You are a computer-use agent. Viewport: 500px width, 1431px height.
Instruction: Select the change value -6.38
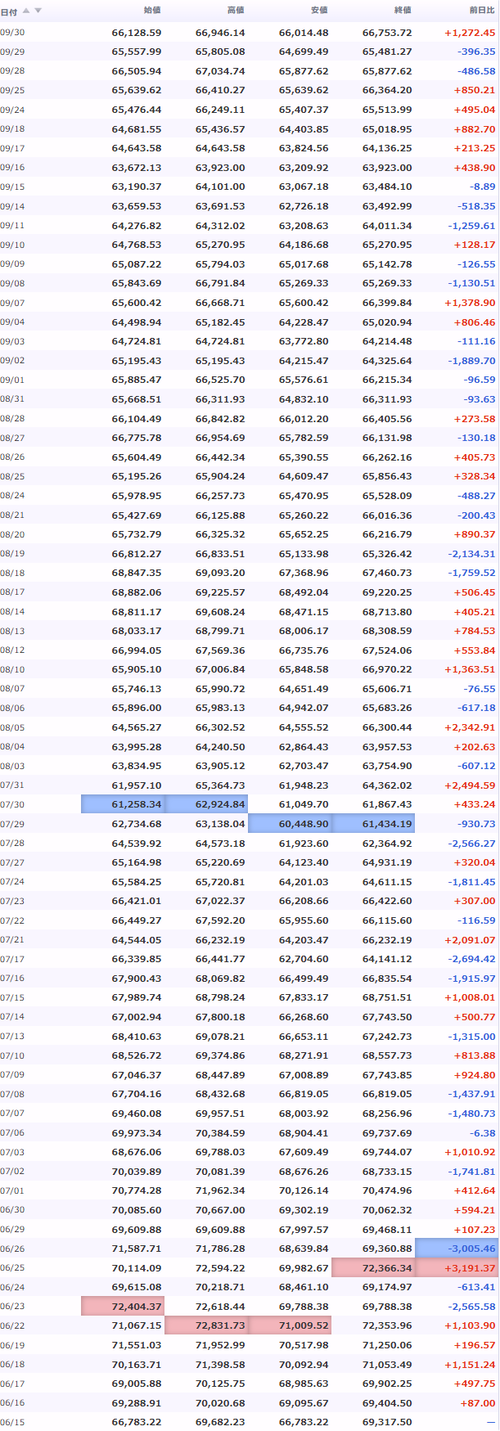coord(482,1132)
